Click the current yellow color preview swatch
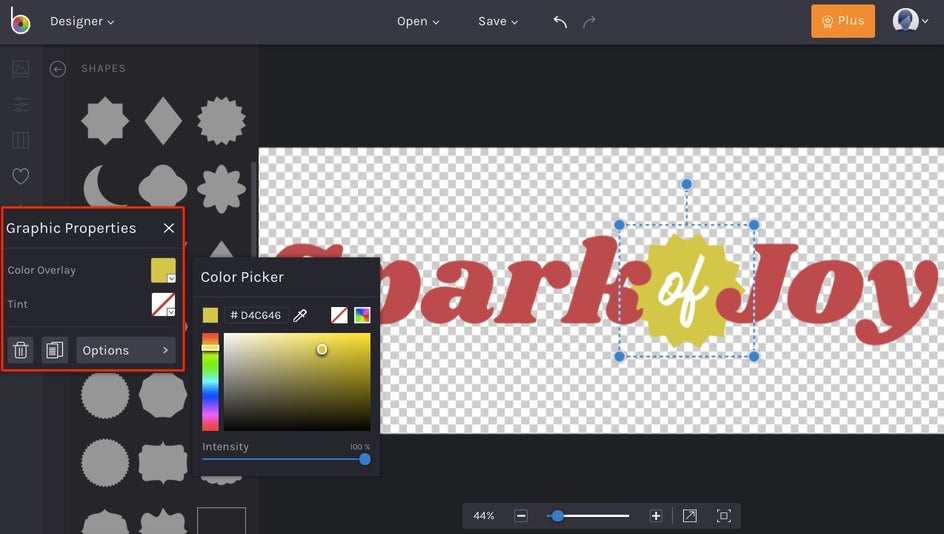 pyautogui.click(x=210, y=315)
